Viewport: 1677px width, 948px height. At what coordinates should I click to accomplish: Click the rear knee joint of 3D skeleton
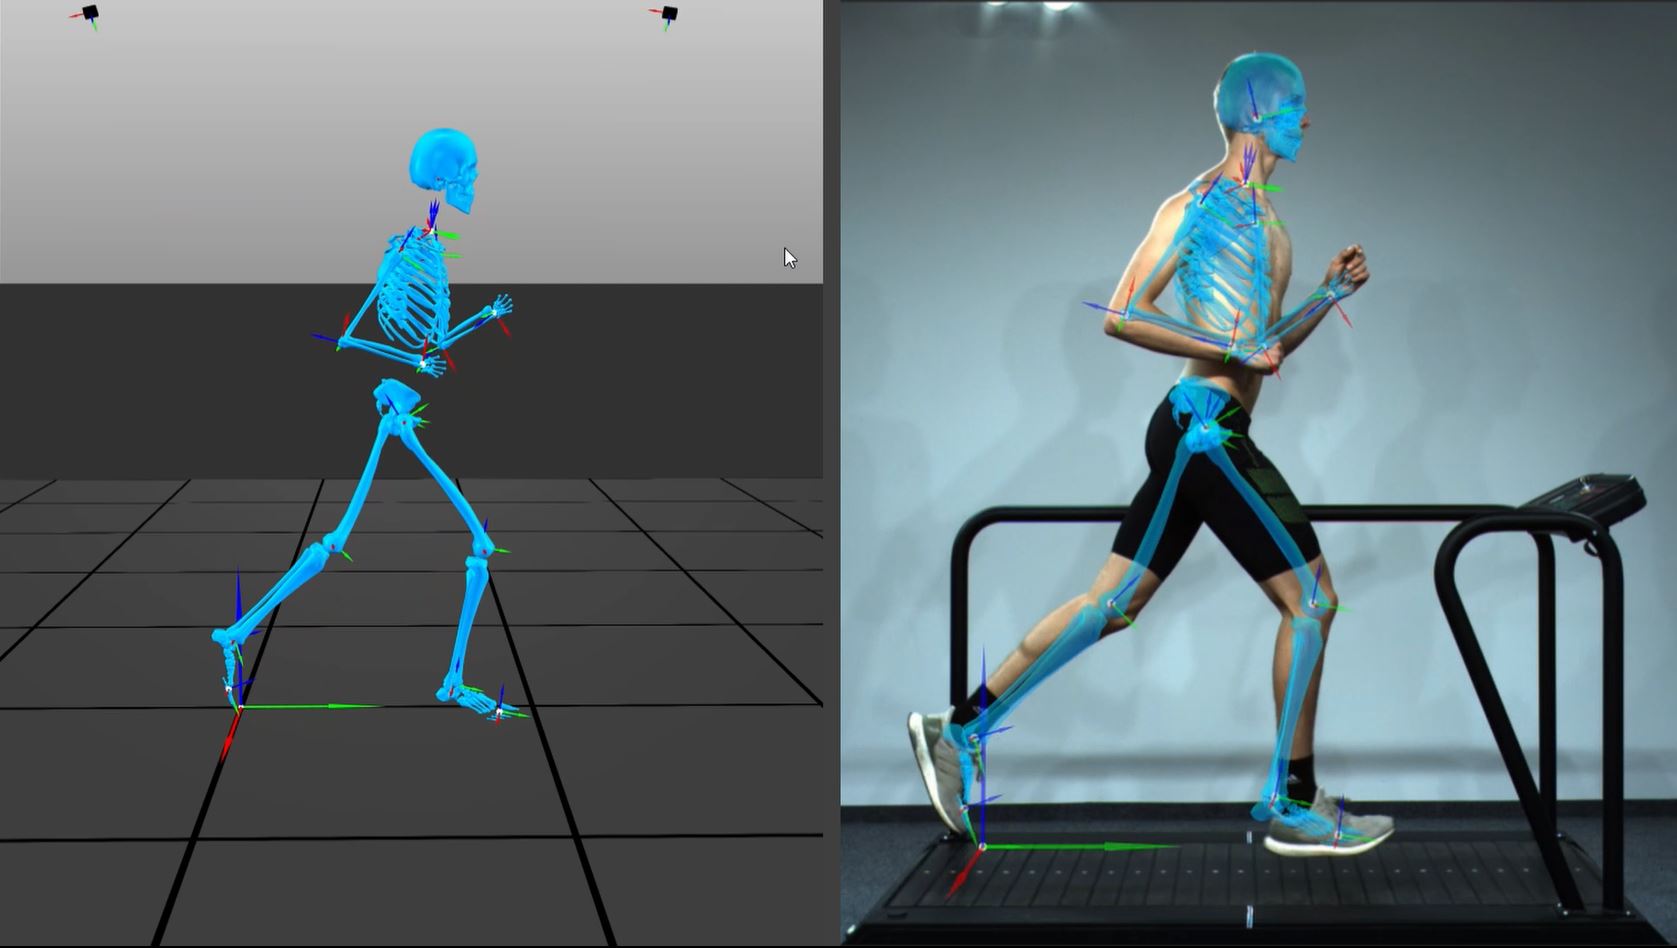tap(331, 547)
